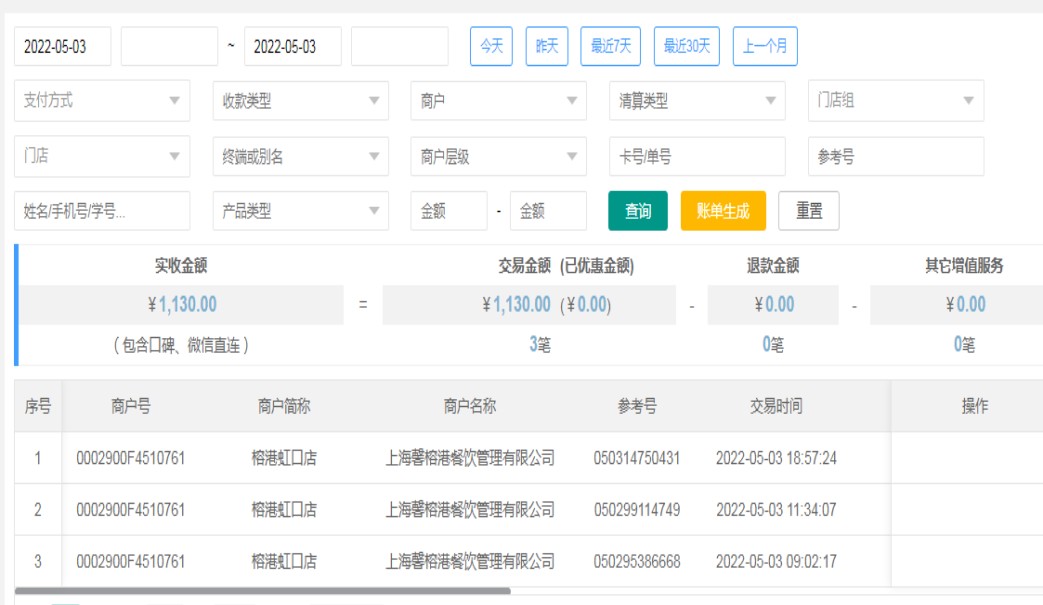This screenshot has height=605, width=1043.
Task: Click the 交易时间 column header
Action: point(776,406)
